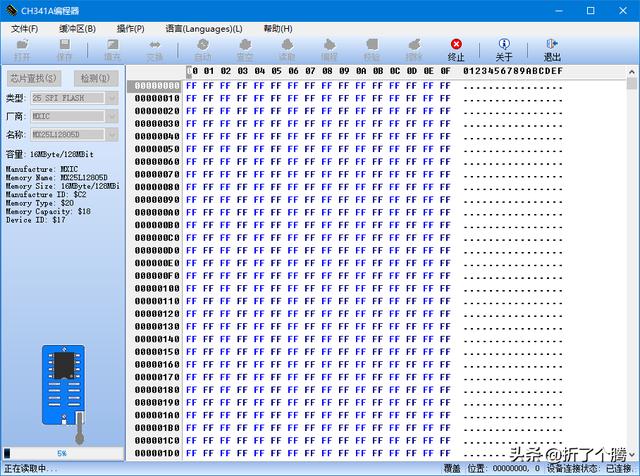This screenshot has height=476, width=640.
Task: Click the 编程 (Program) toolbar icon
Action: 329,49
